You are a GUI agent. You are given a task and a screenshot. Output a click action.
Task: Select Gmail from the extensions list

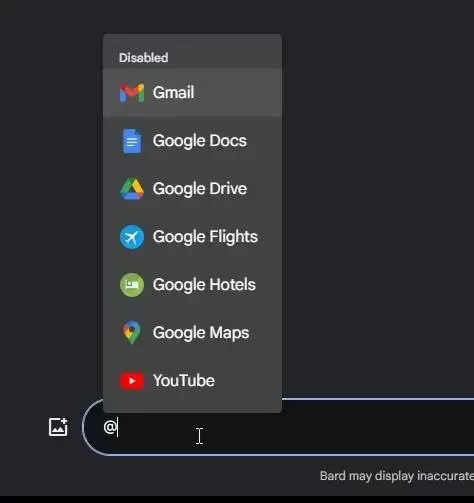[193, 93]
